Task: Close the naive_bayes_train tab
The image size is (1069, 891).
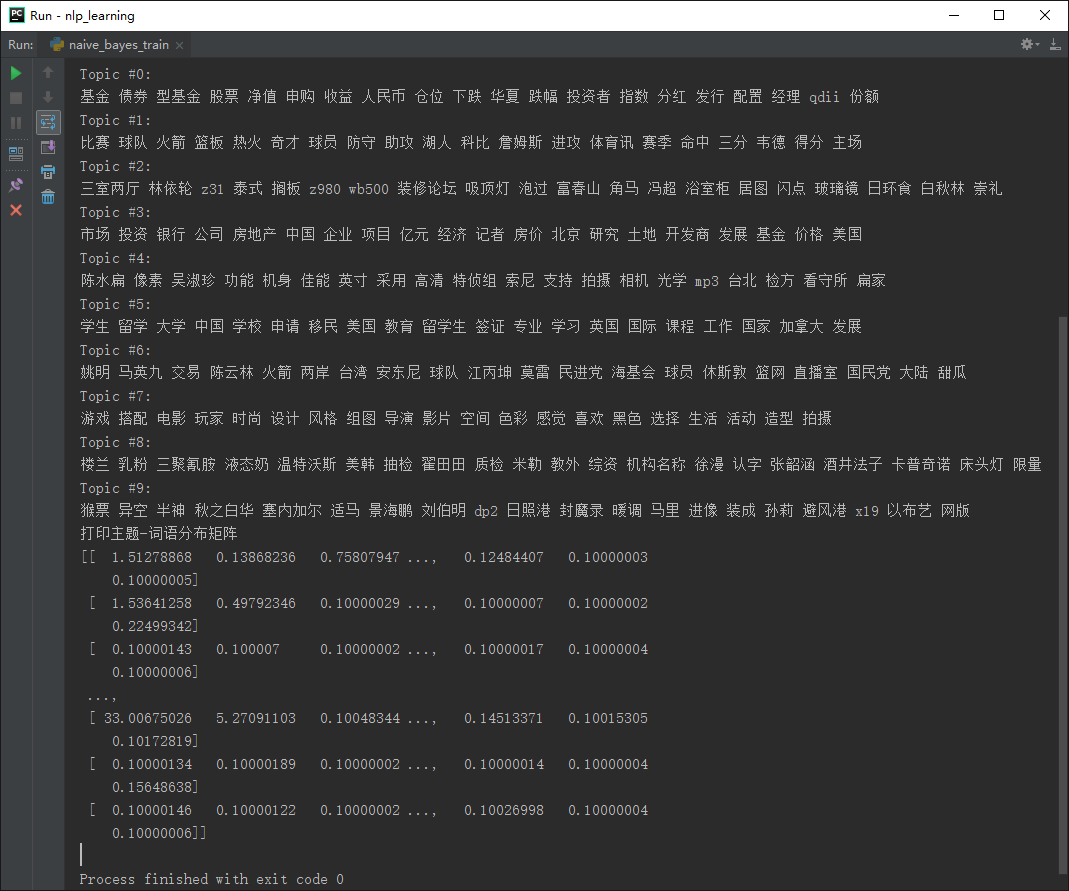Action: [x=179, y=45]
